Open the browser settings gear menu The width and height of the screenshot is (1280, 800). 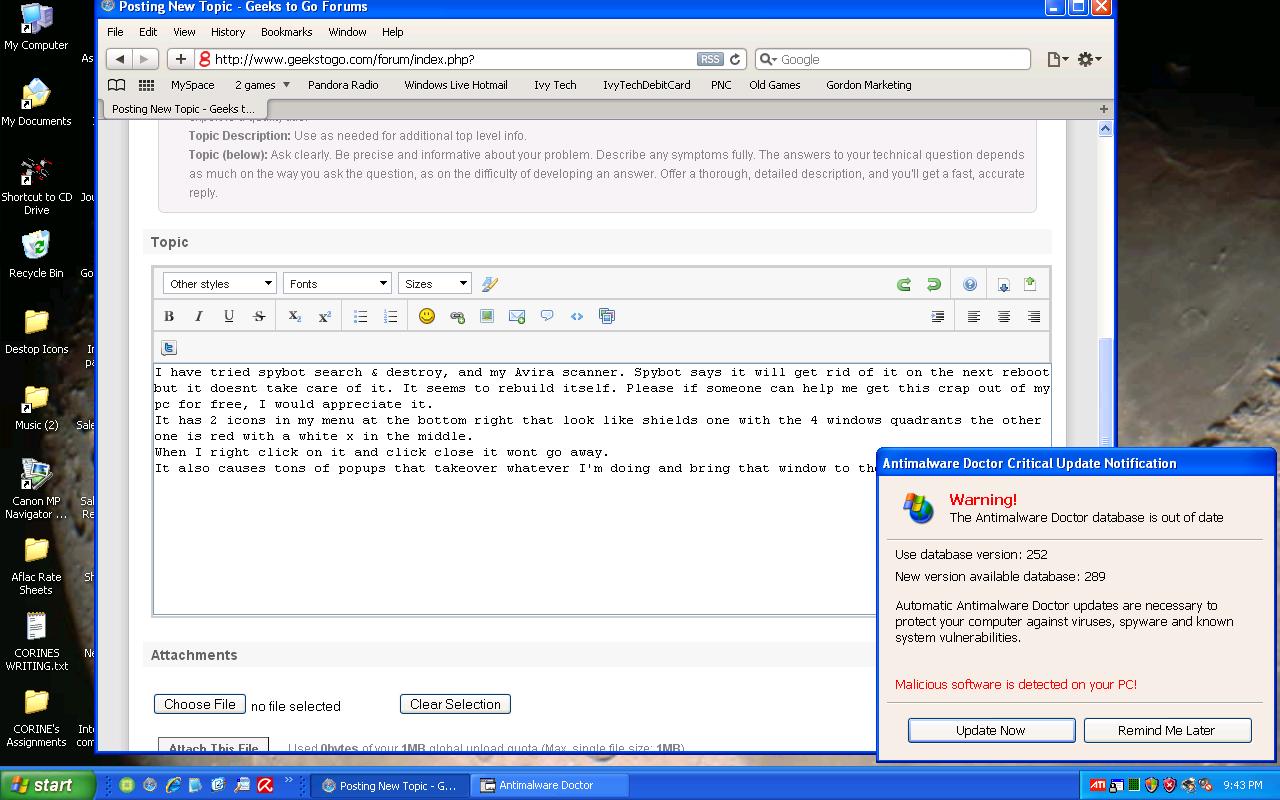[x=1089, y=59]
